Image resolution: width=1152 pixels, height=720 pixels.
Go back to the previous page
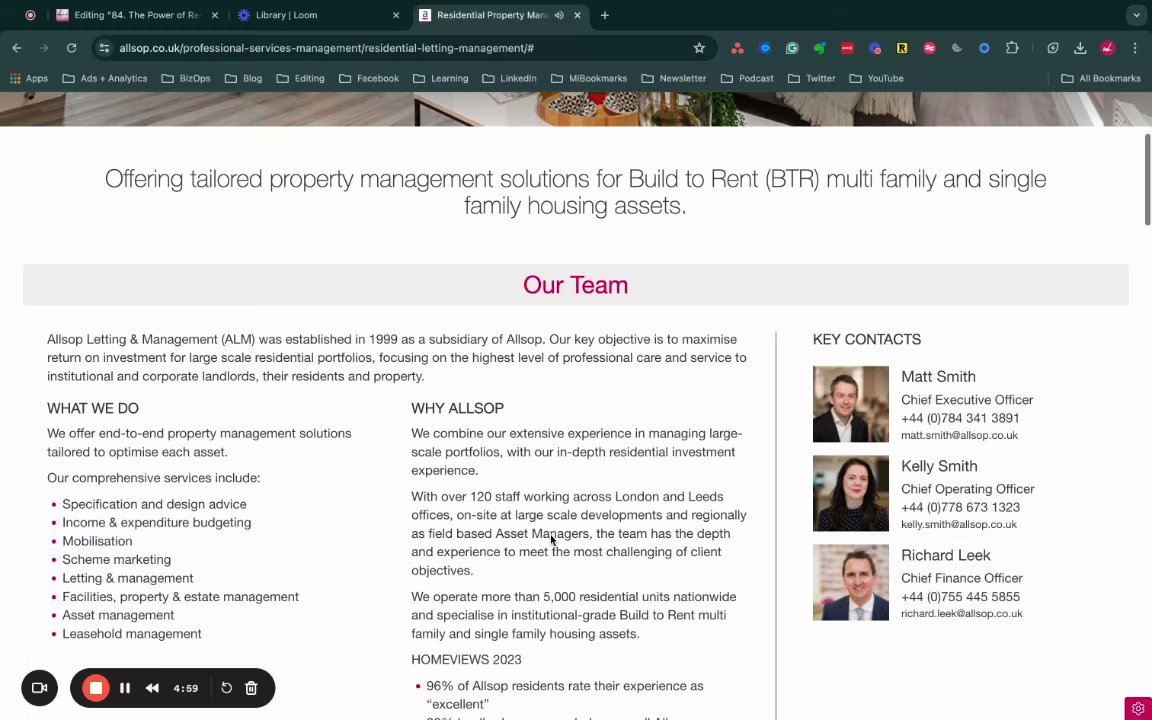tap(17, 48)
